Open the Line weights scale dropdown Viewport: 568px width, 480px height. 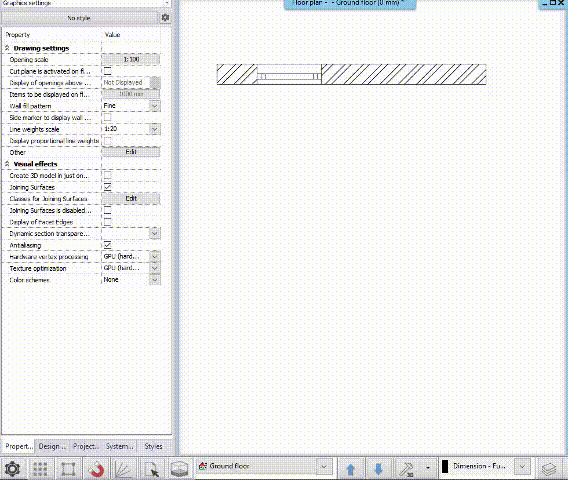point(155,129)
